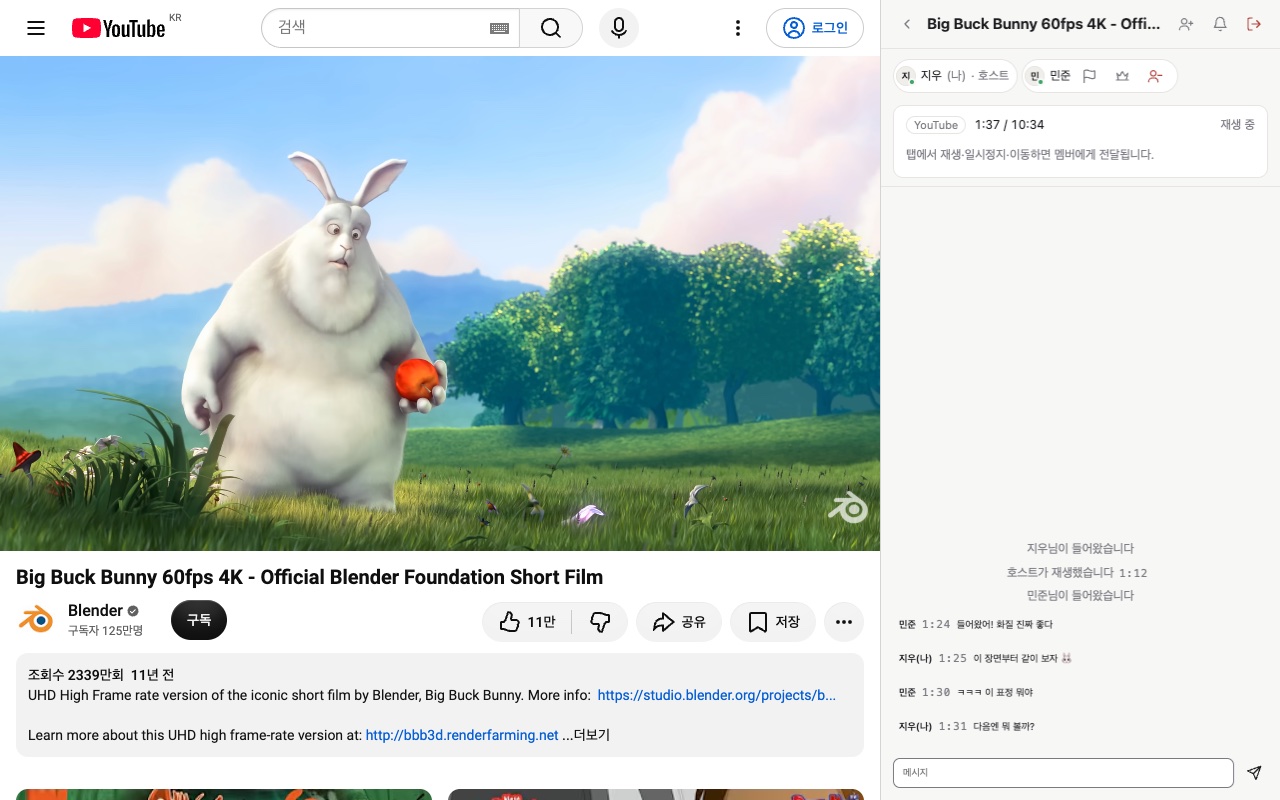Click the sync hint text in status card
The width and height of the screenshot is (1280, 800).
1030,155
